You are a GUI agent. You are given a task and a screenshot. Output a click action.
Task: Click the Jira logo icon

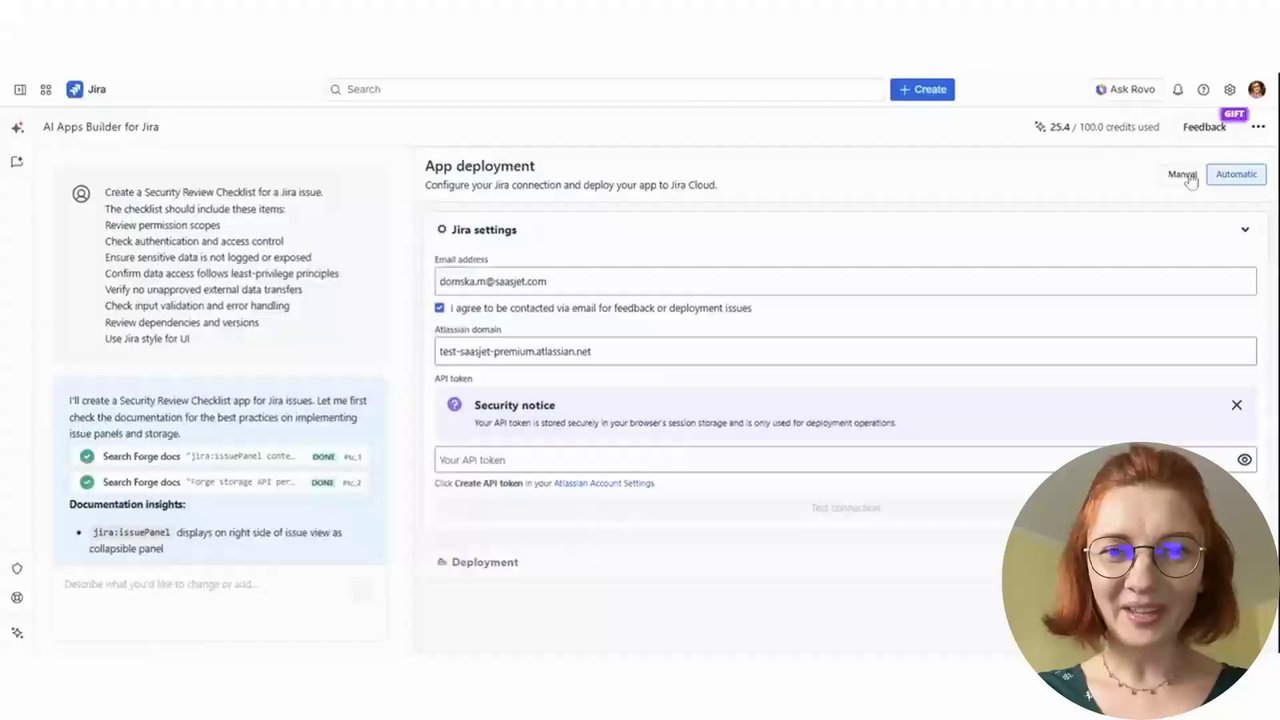[75, 89]
